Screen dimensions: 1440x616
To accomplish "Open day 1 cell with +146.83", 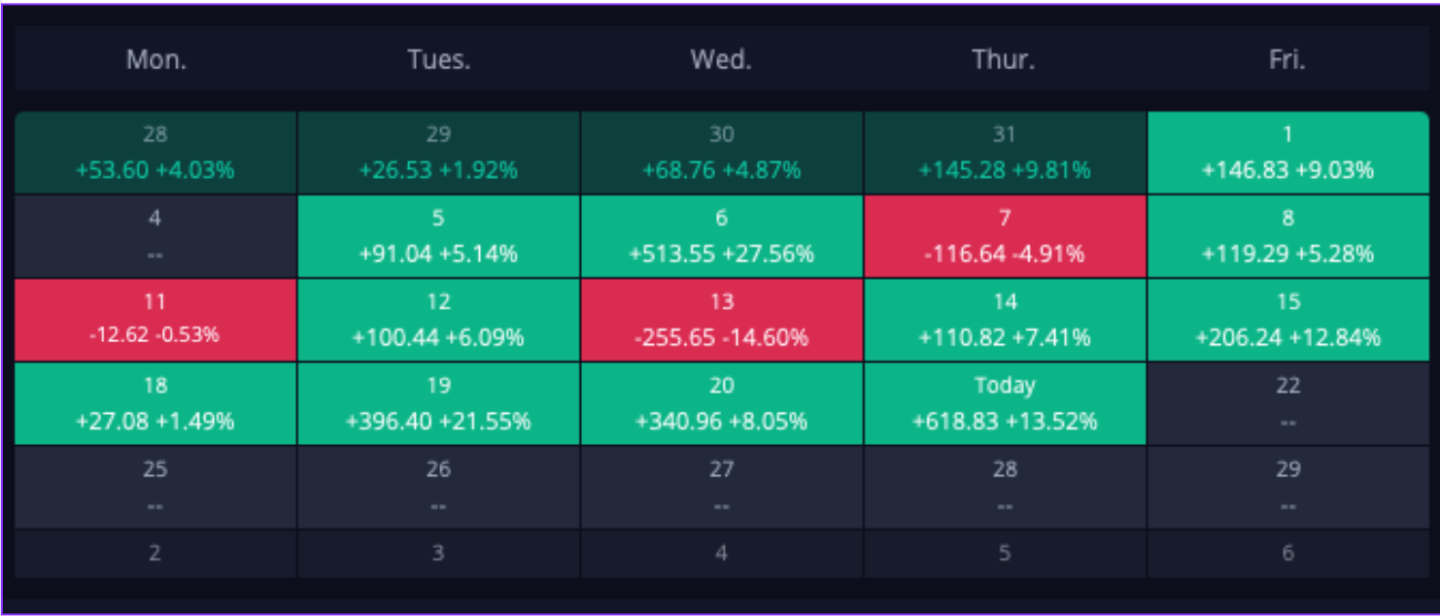I will 1288,152.
